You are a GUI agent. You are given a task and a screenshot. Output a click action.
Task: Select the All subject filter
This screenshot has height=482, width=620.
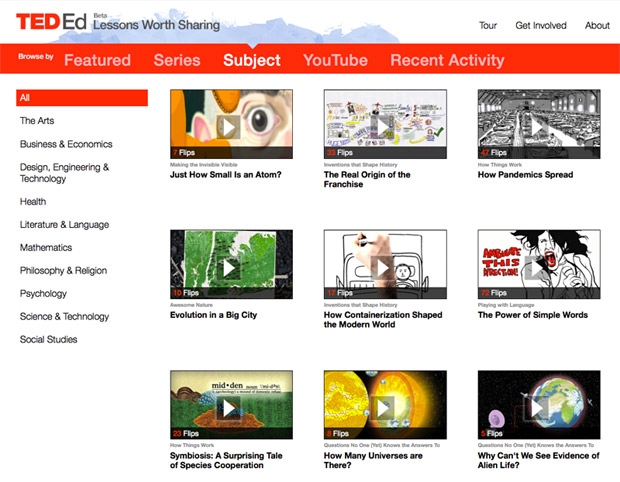[x=82, y=98]
